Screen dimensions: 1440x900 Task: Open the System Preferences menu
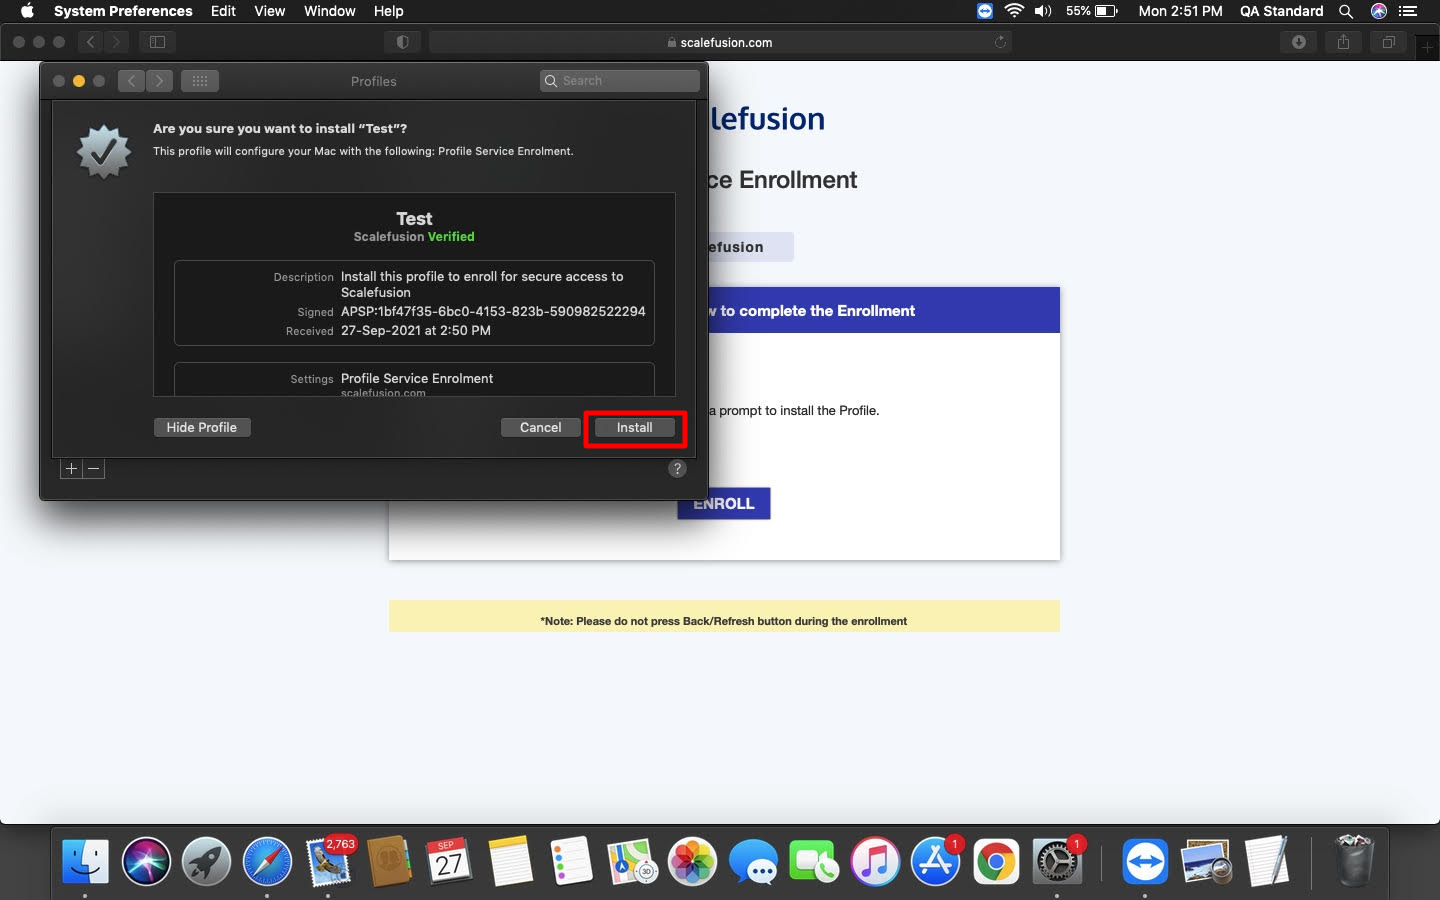click(x=123, y=11)
